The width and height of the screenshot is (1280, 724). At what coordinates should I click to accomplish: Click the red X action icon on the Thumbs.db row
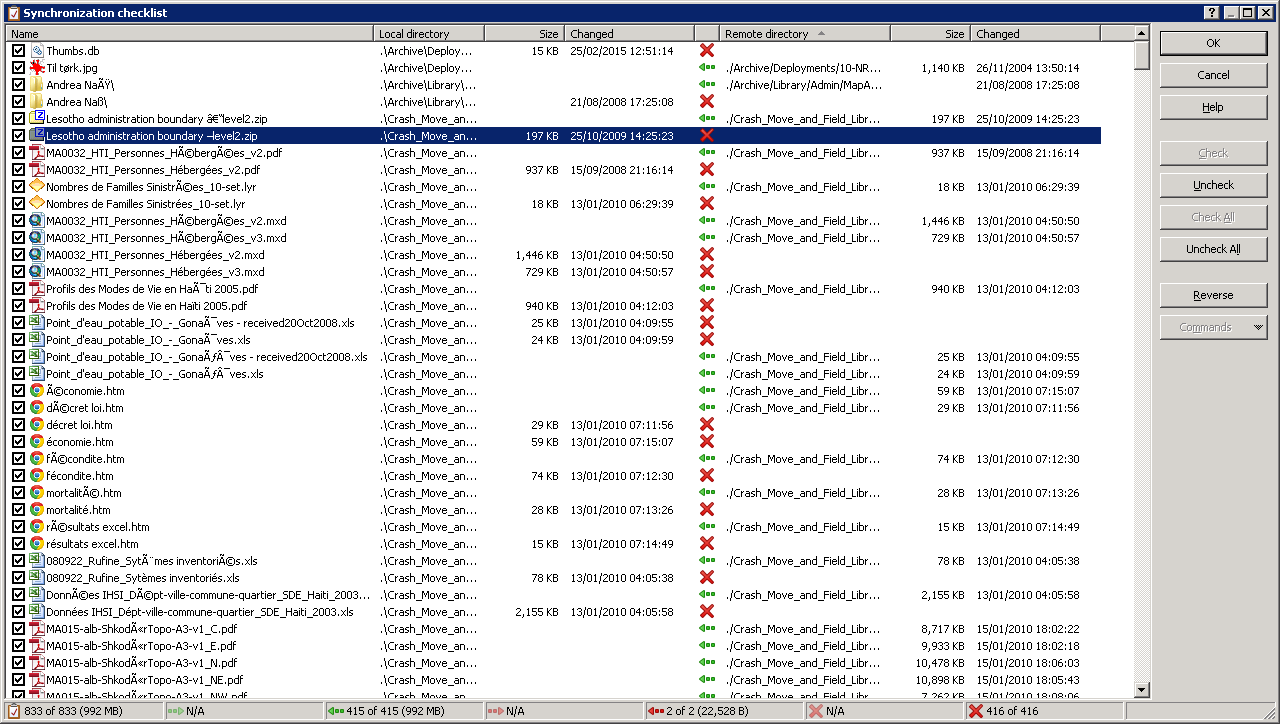[x=707, y=49]
